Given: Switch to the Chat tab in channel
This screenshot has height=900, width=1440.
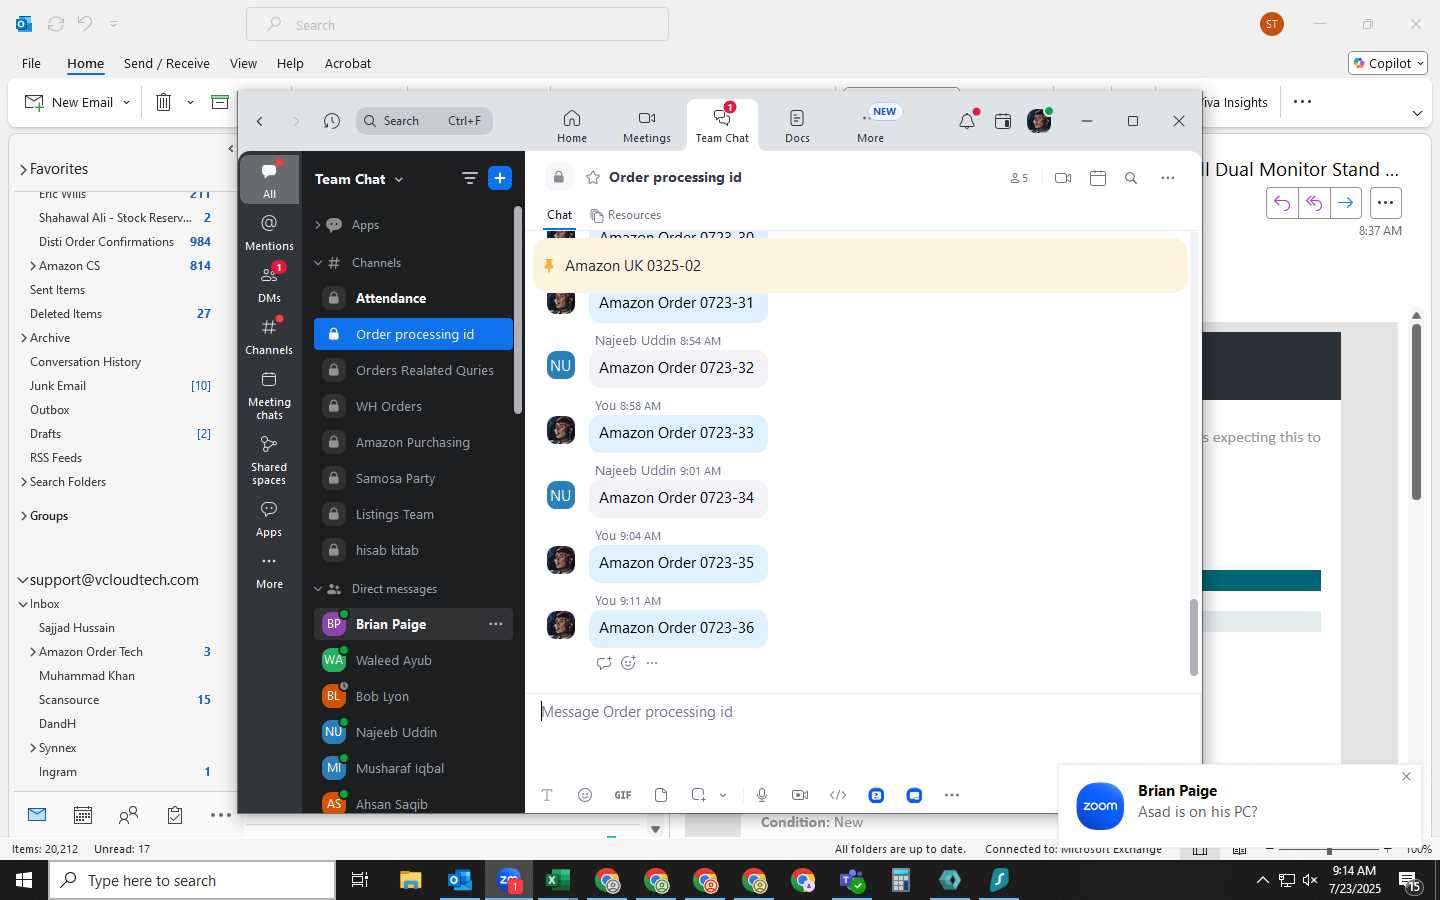Looking at the screenshot, I should coord(559,215).
